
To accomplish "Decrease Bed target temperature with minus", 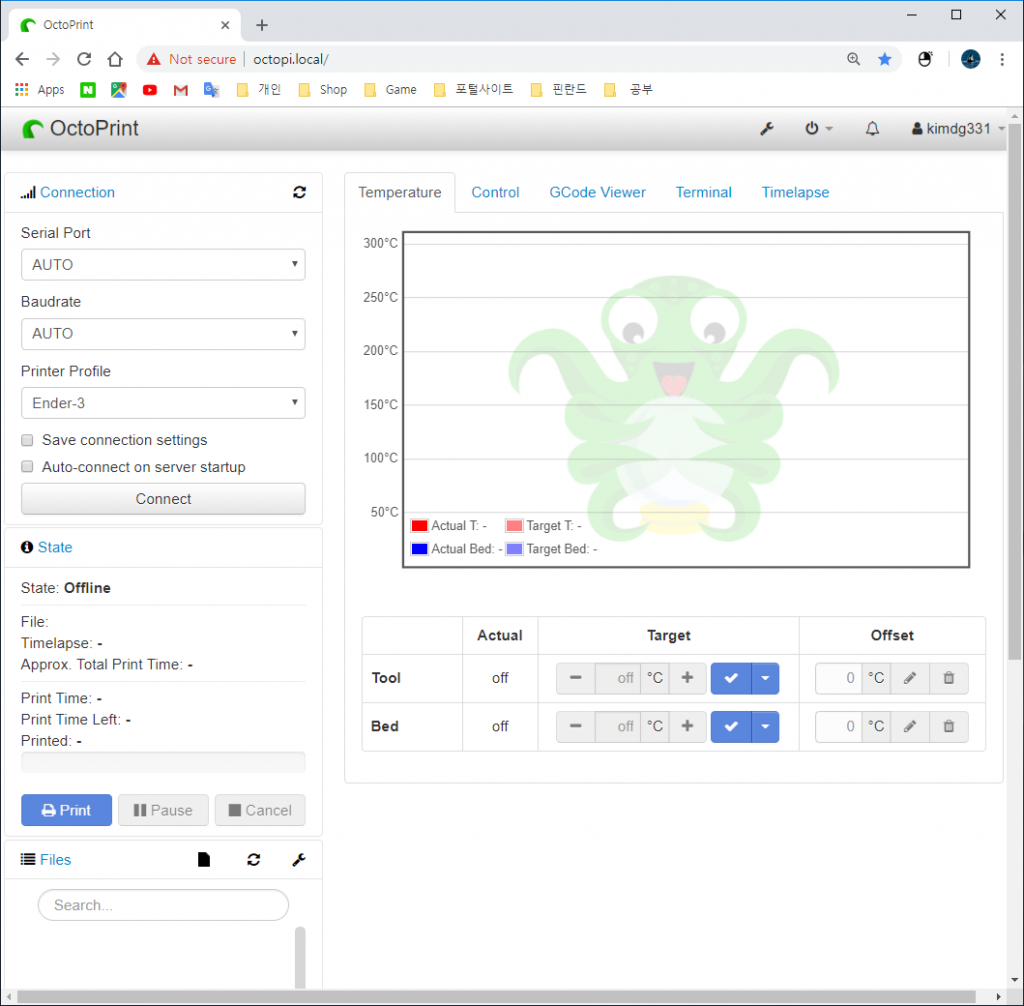I will click(x=575, y=726).
